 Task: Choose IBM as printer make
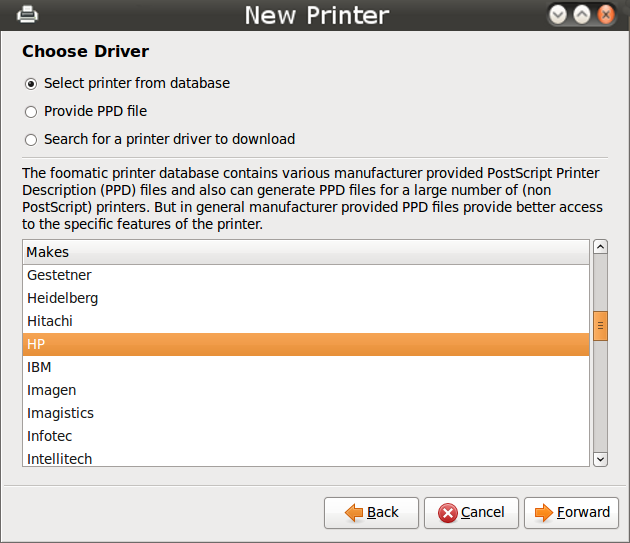click(306, 367)
